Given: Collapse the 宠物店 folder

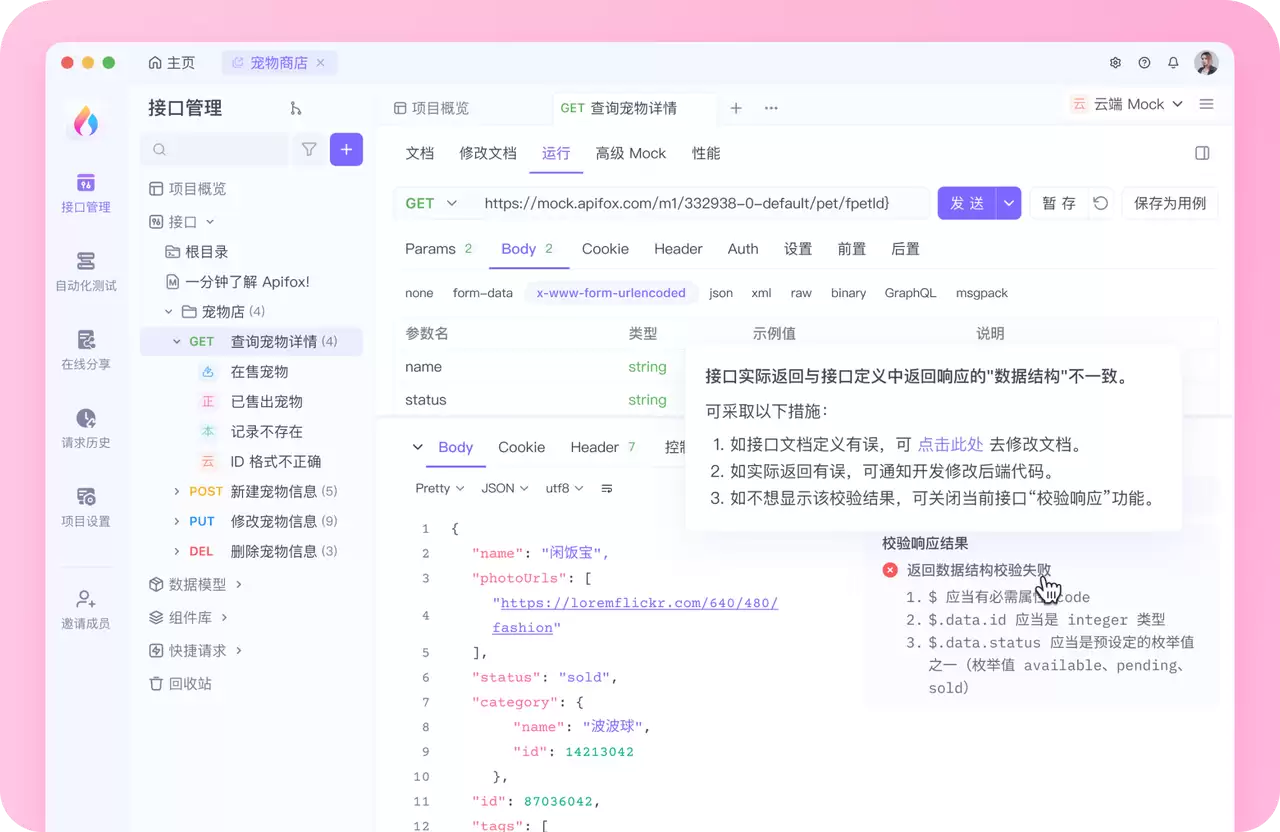Looking at the screenshot, I should pos(169,311).
